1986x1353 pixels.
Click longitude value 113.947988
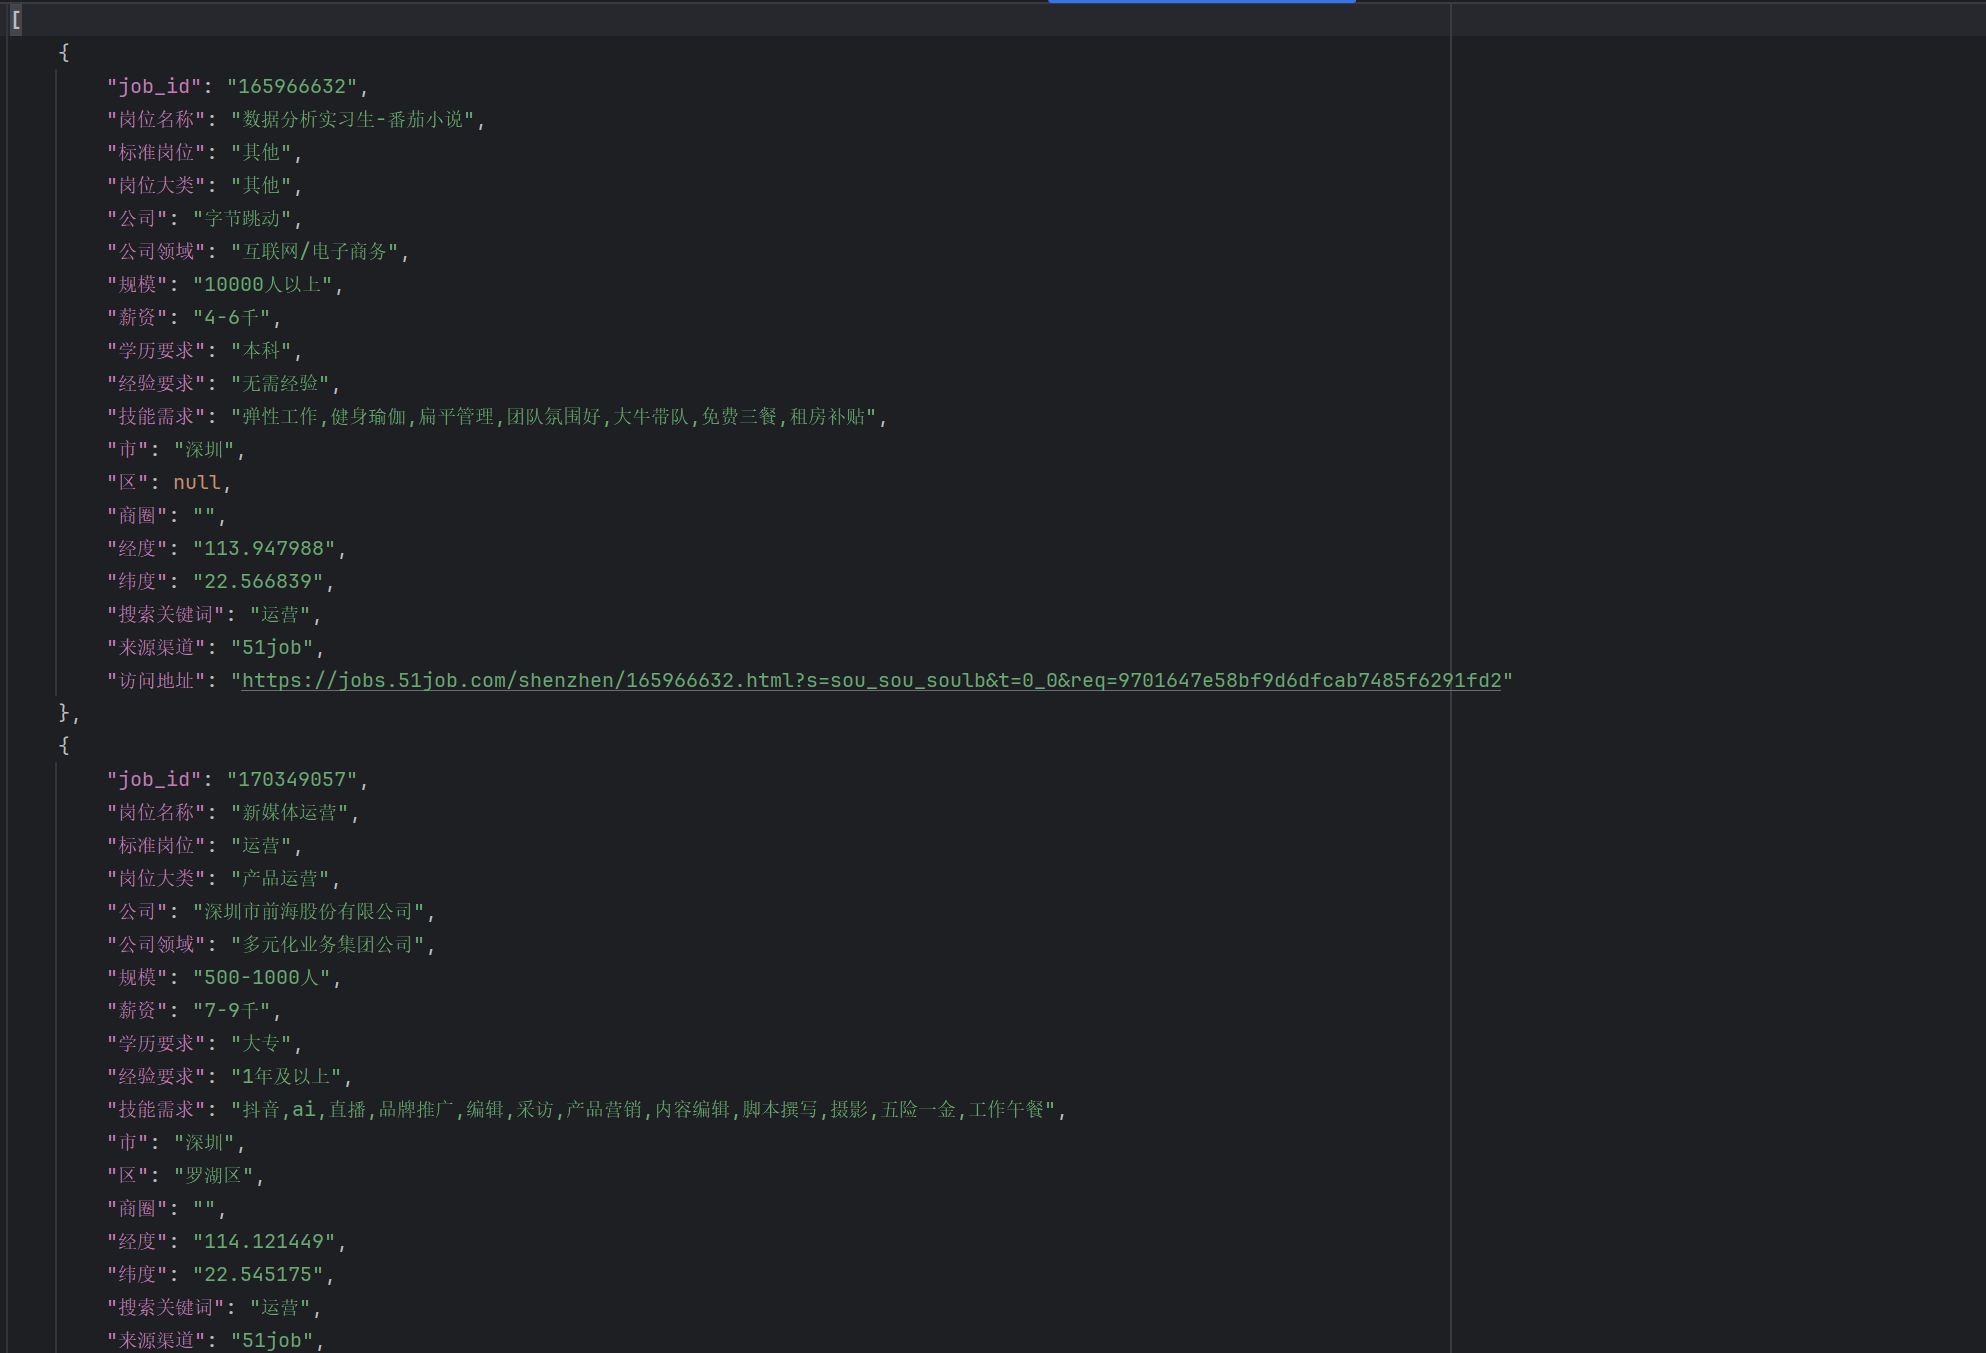(263, 548)
